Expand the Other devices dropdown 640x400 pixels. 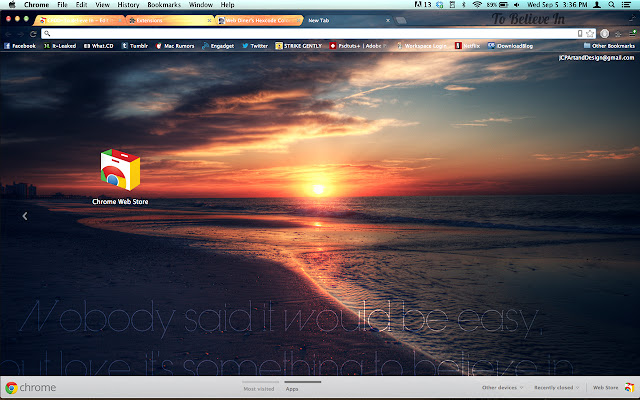[x=500, y=387]
